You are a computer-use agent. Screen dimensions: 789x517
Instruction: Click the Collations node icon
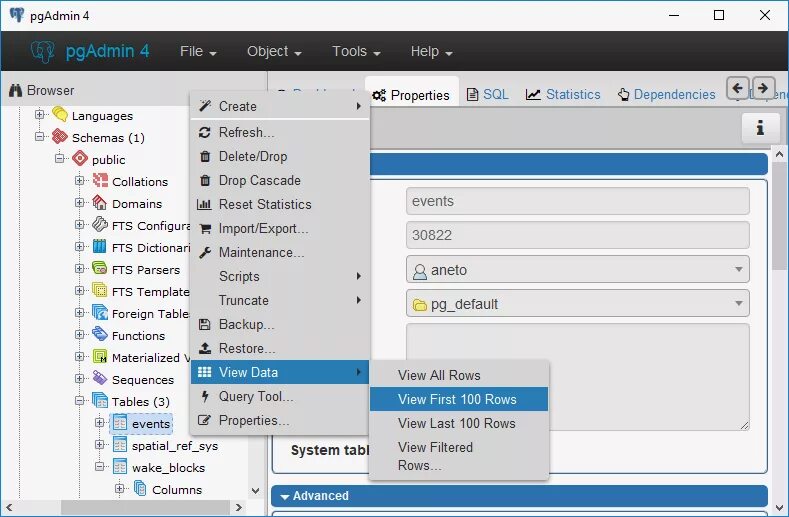[100, 180]
